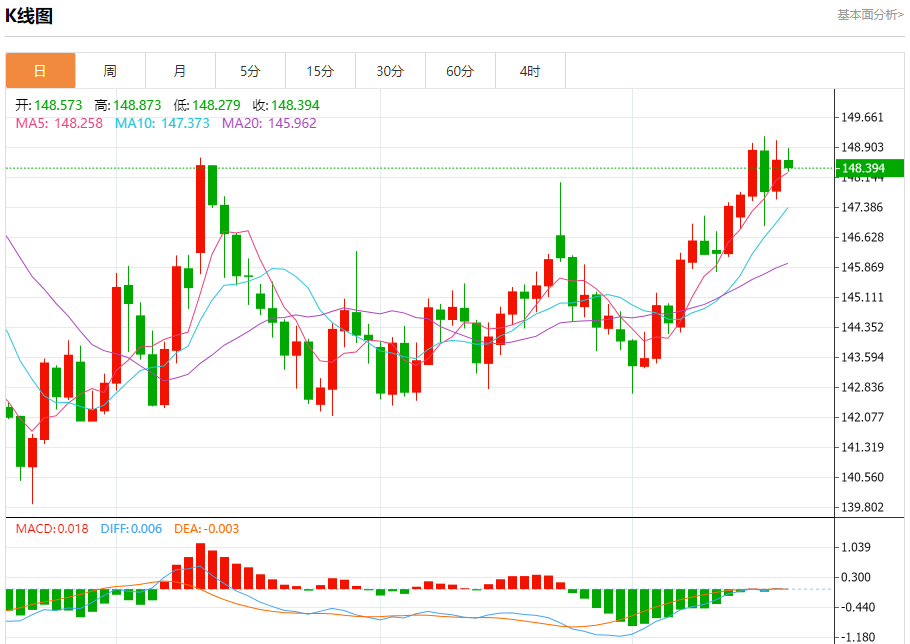Open the 4时 four-hour chart tab
Viewport: 910px width, 644px height.
[530, 71]
